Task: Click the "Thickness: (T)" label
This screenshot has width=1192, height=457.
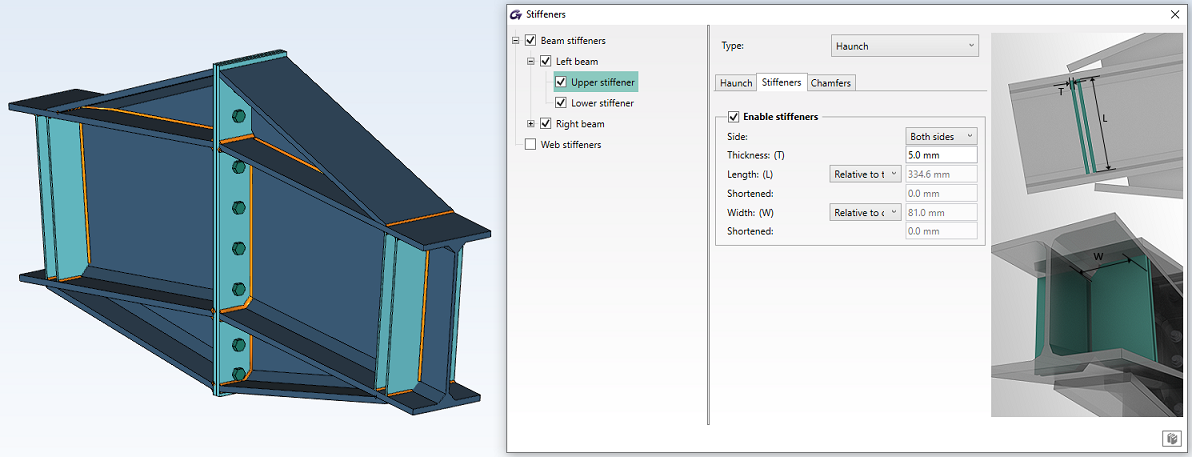Action: [x=756, y=155]
